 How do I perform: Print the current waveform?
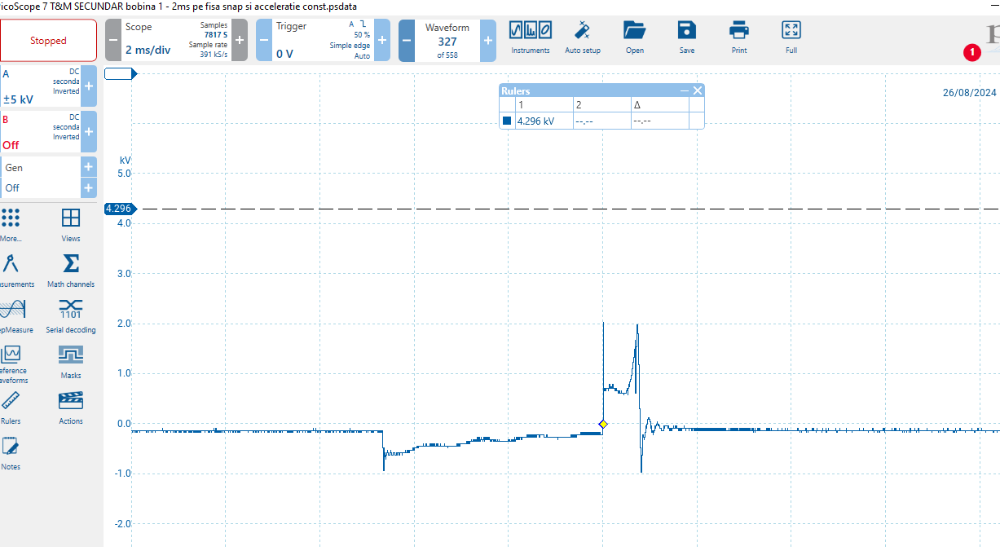pyautogui.click(x=739, y=37)
